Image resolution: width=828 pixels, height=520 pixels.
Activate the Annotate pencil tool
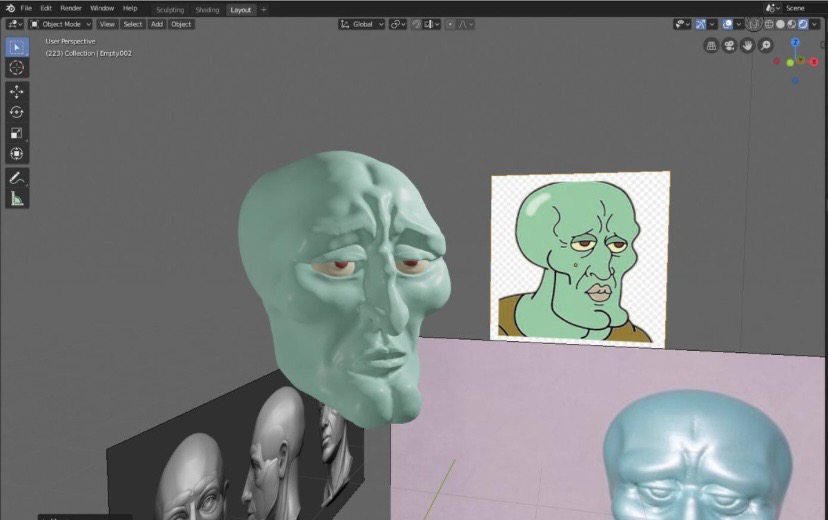click(17, 178)
